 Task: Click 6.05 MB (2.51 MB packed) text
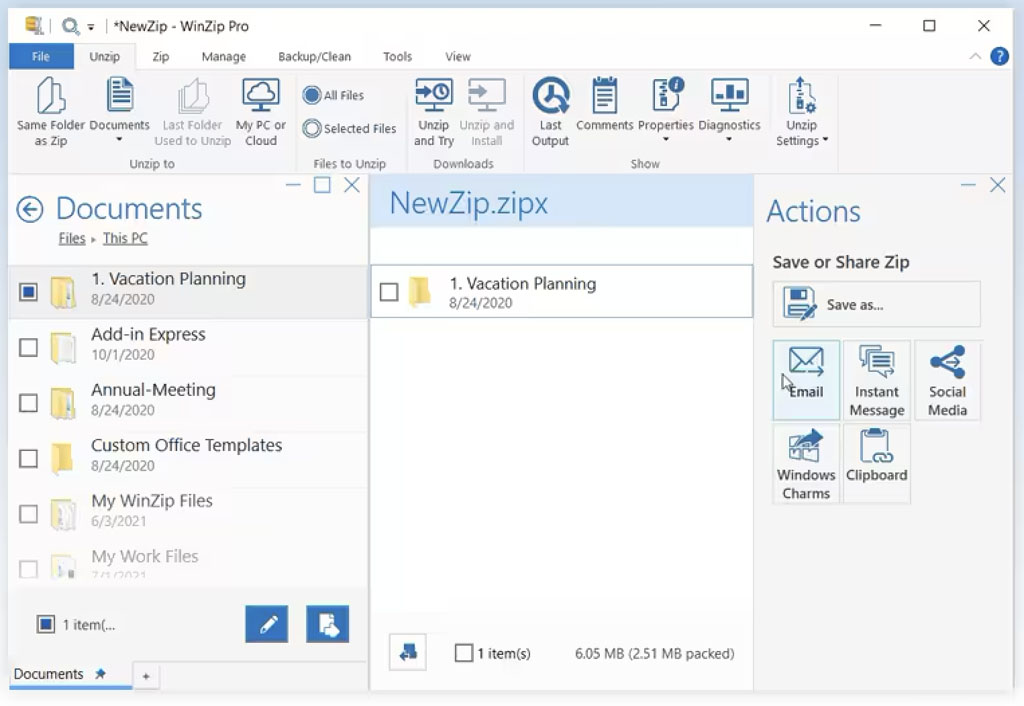(654, 653)
